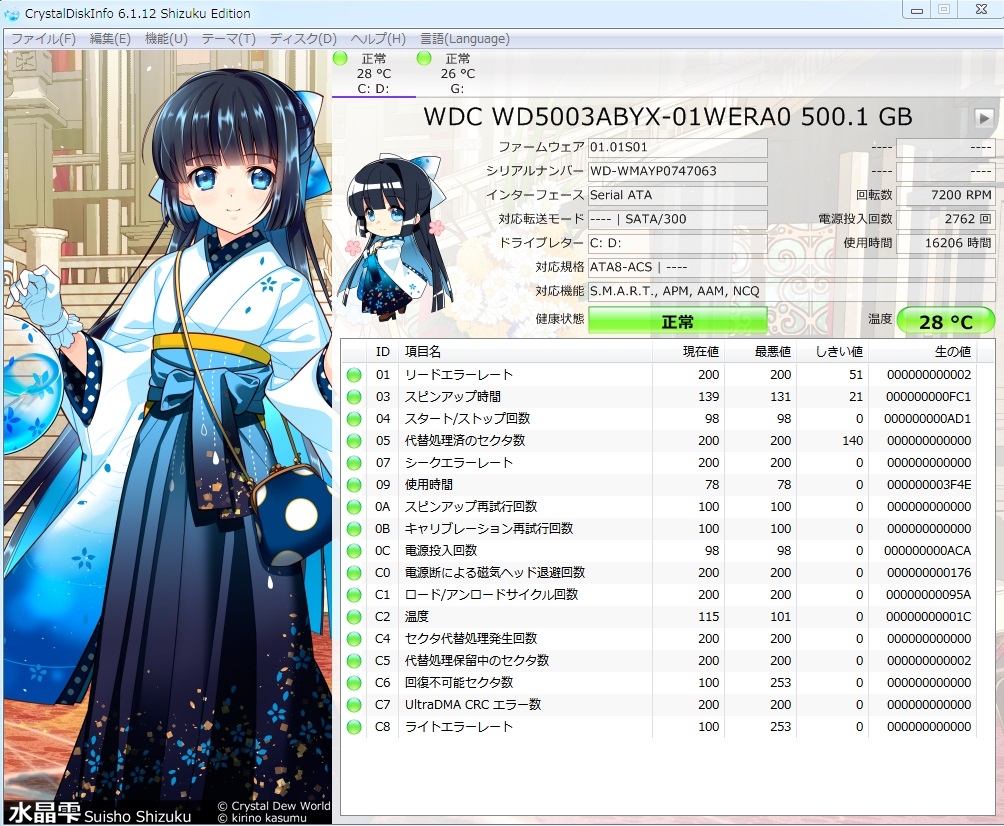Viewport: 1004px width, 826px height.
Task: Click status icon for スピンアップ再試行回数 row
Action: 353,507
